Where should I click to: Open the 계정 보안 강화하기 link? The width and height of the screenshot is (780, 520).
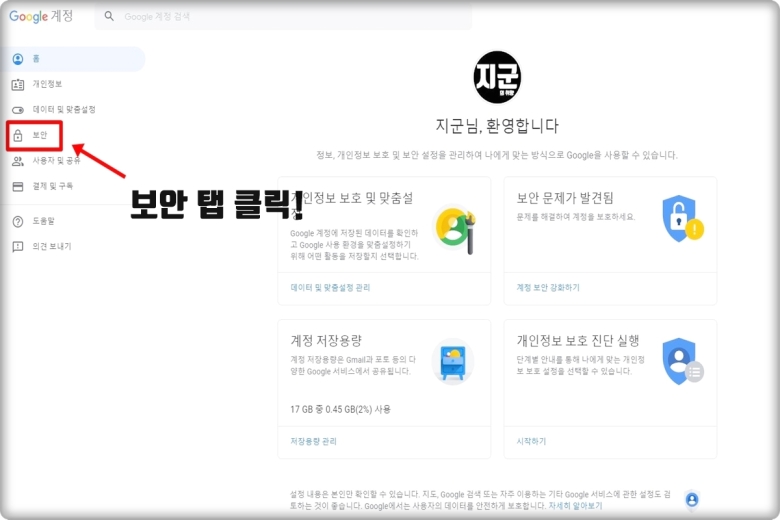[x=548, y=288]
